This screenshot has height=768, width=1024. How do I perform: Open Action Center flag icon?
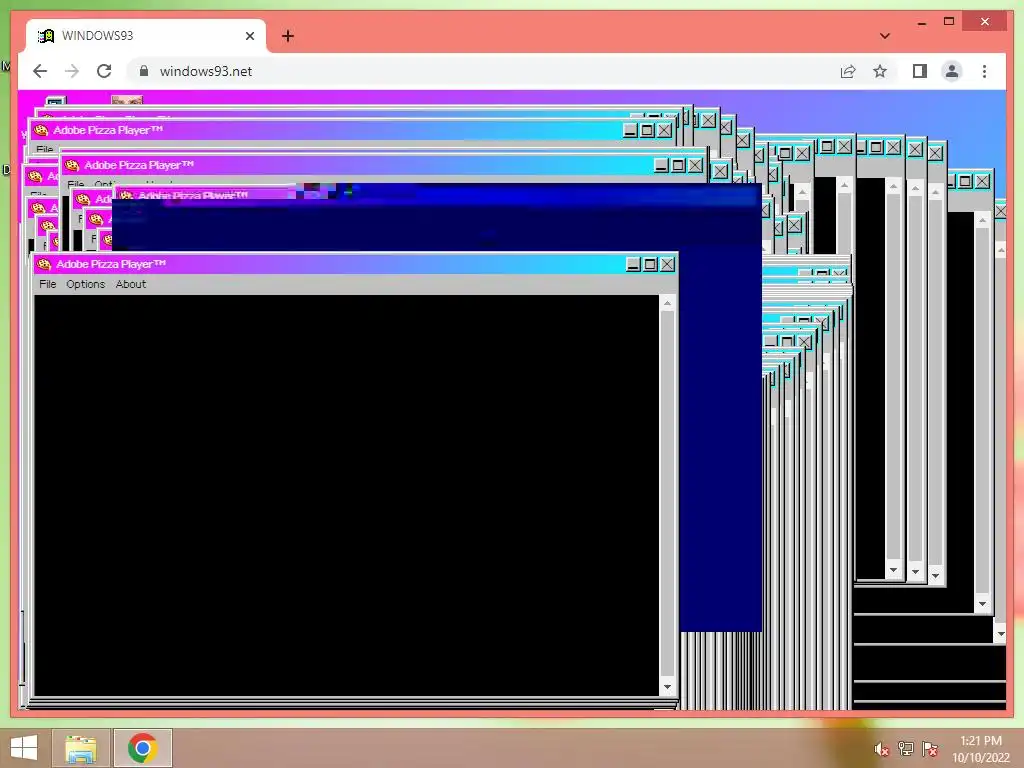click(930, 749)
